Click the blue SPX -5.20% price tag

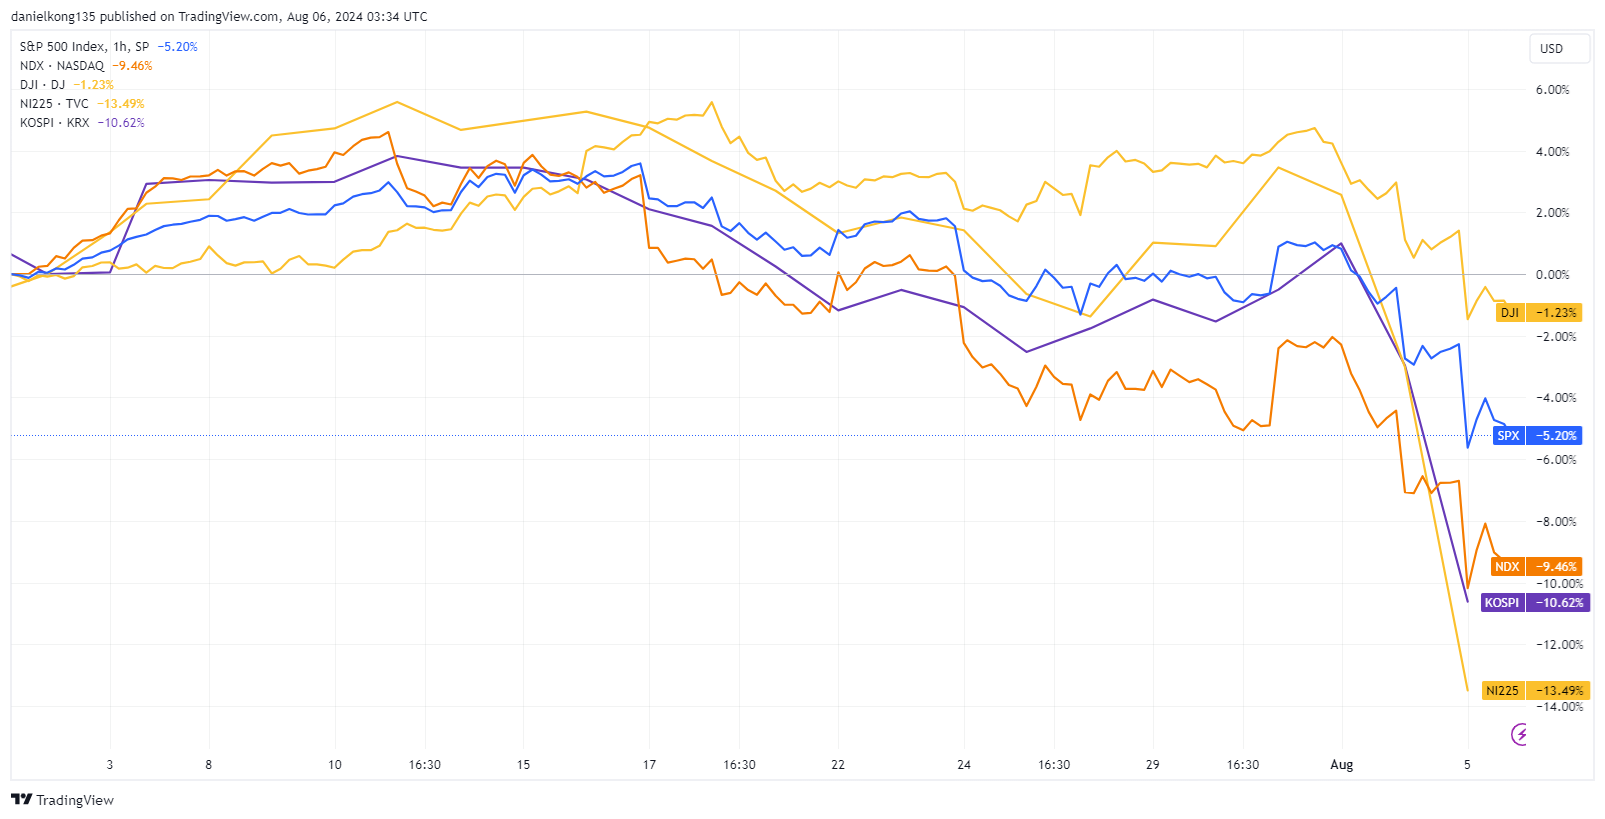1538,436
